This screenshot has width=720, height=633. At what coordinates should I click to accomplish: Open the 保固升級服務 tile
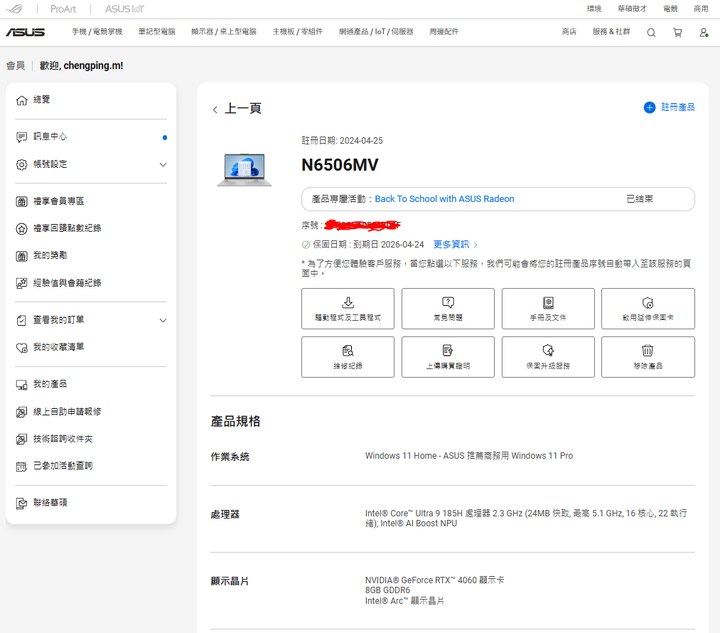(x=548, y=357)
